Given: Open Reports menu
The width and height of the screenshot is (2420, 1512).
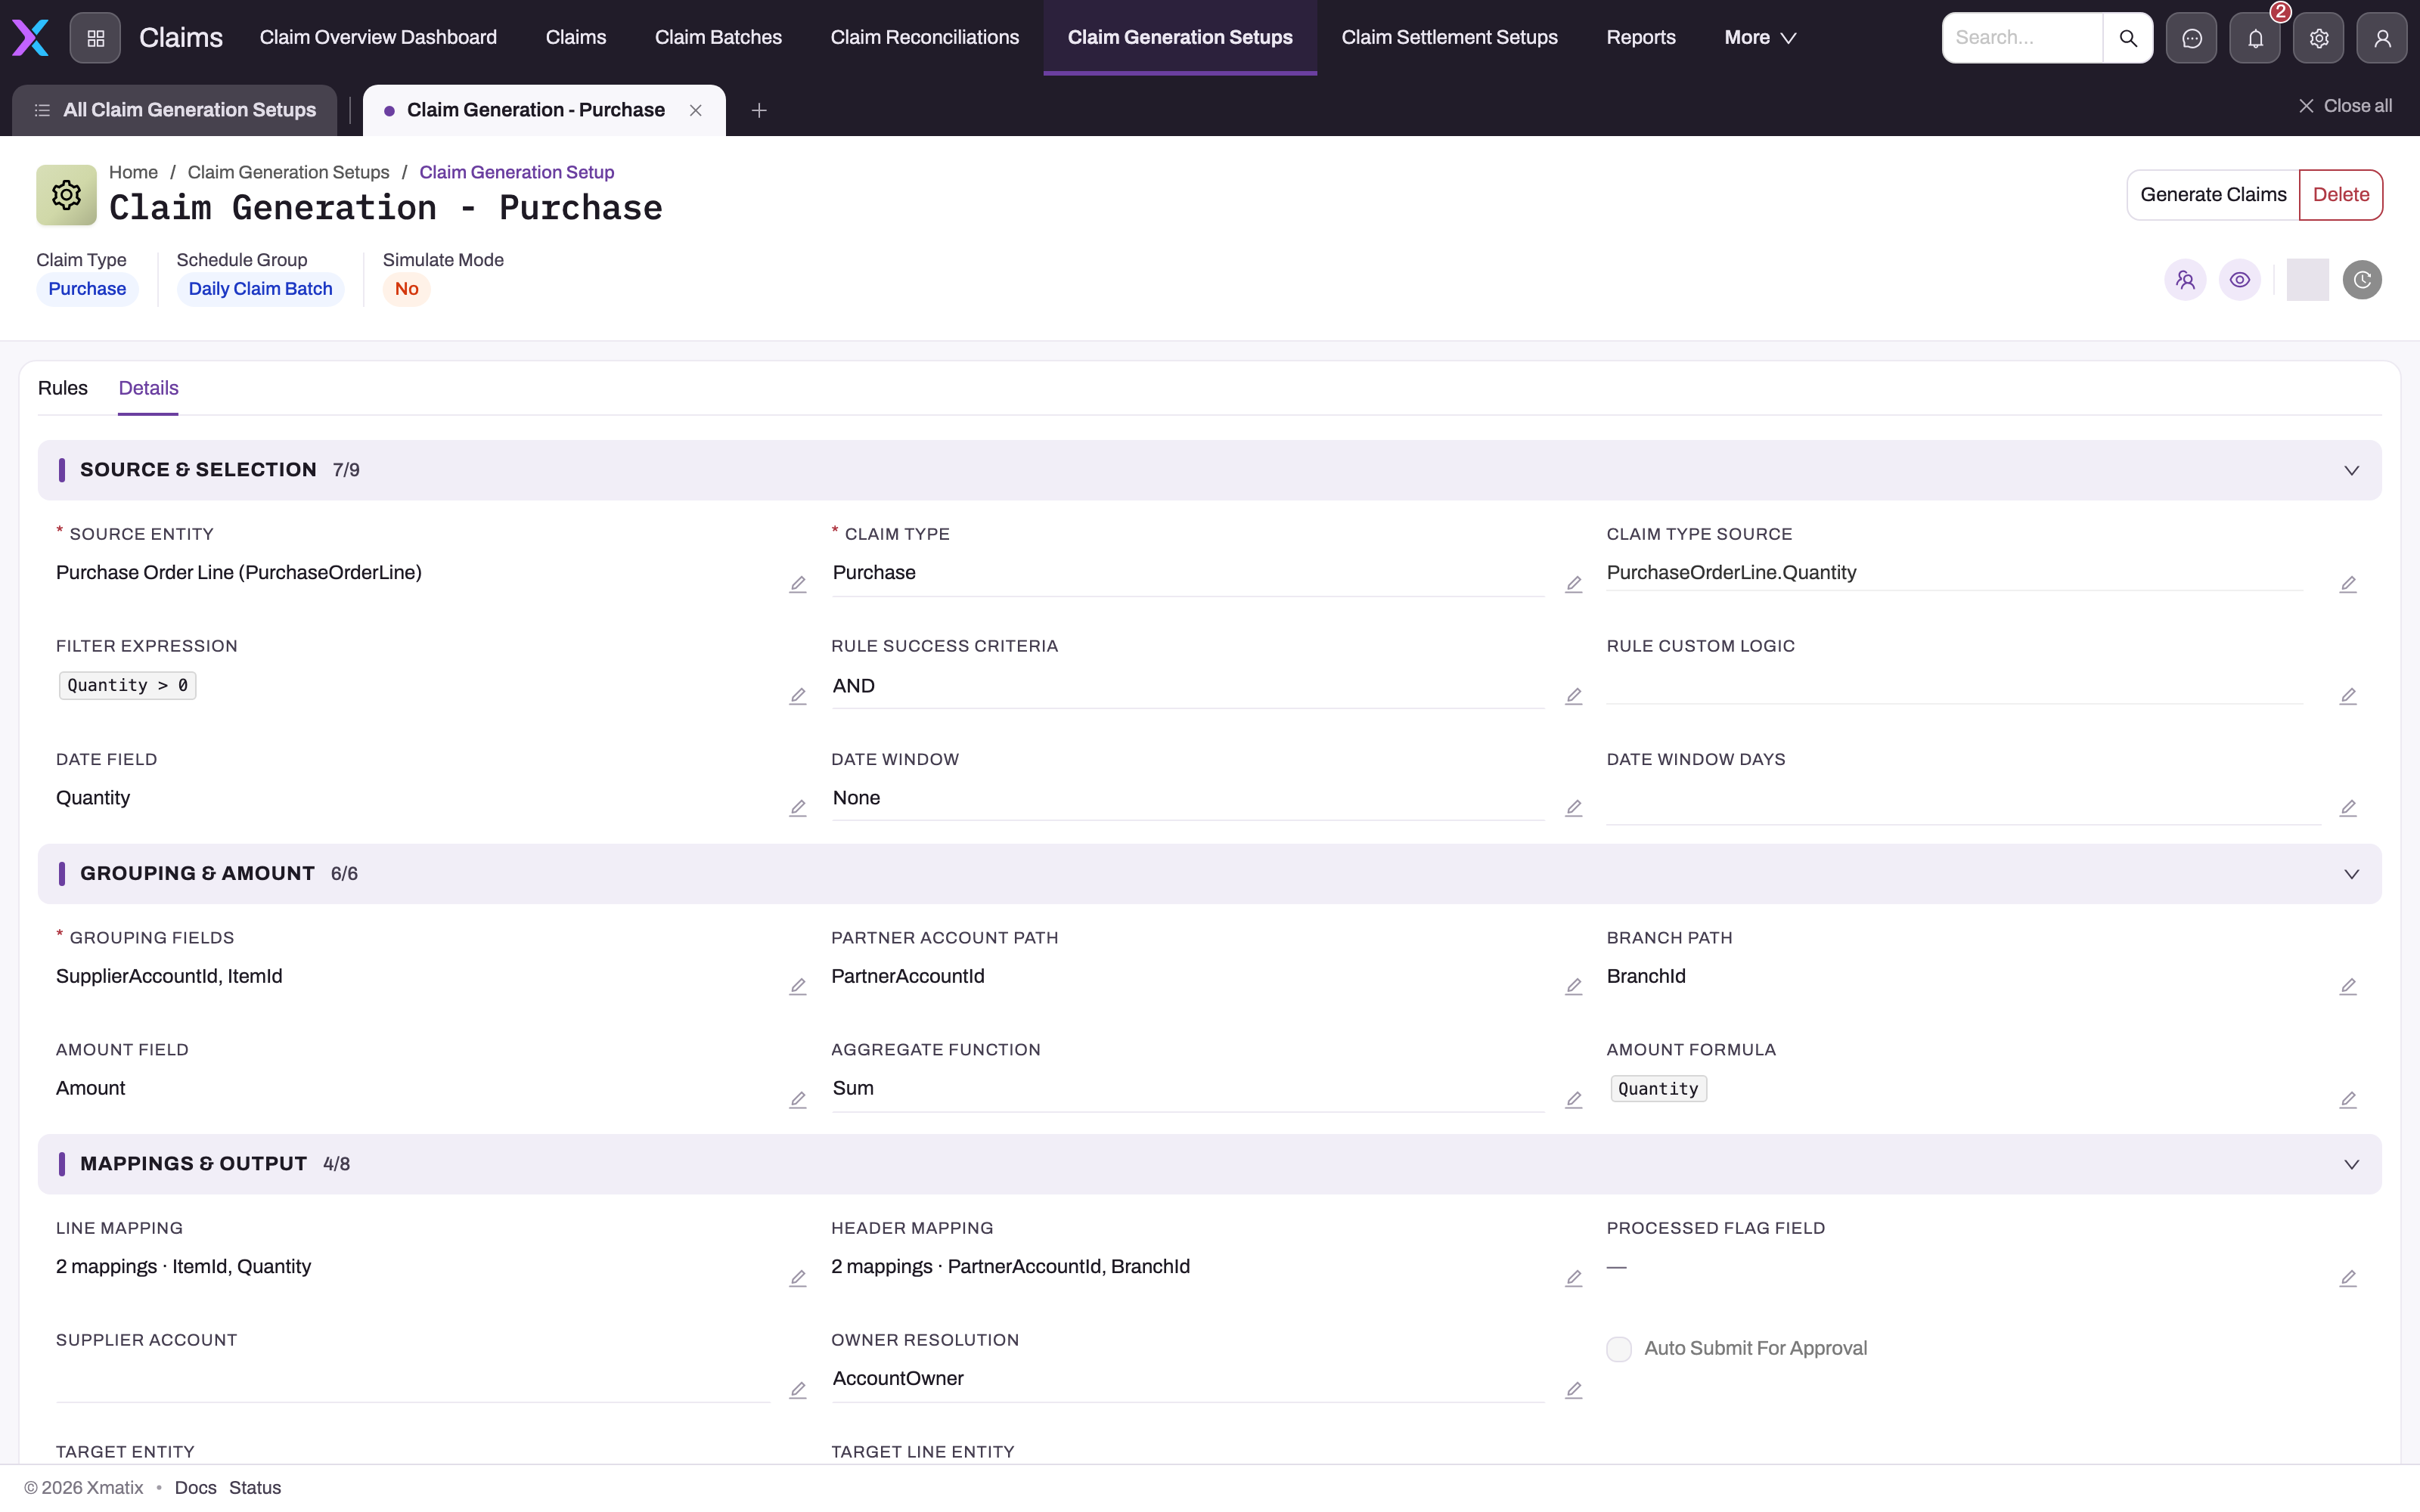Looking at the screenshot, I should pyautogui.click(x=1641, y=38).
